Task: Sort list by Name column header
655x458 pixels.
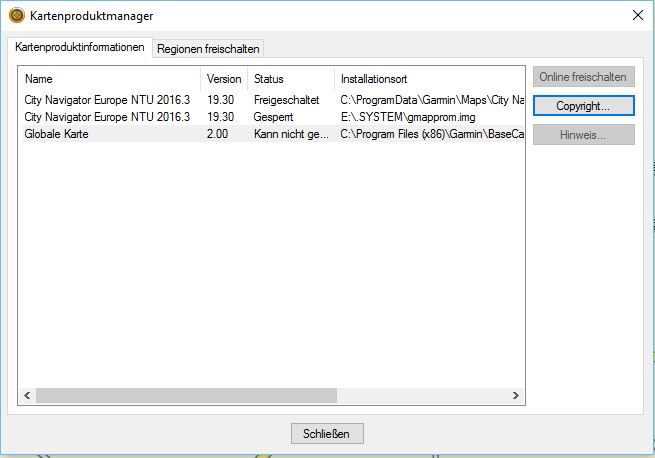Action: click(110, 79)
